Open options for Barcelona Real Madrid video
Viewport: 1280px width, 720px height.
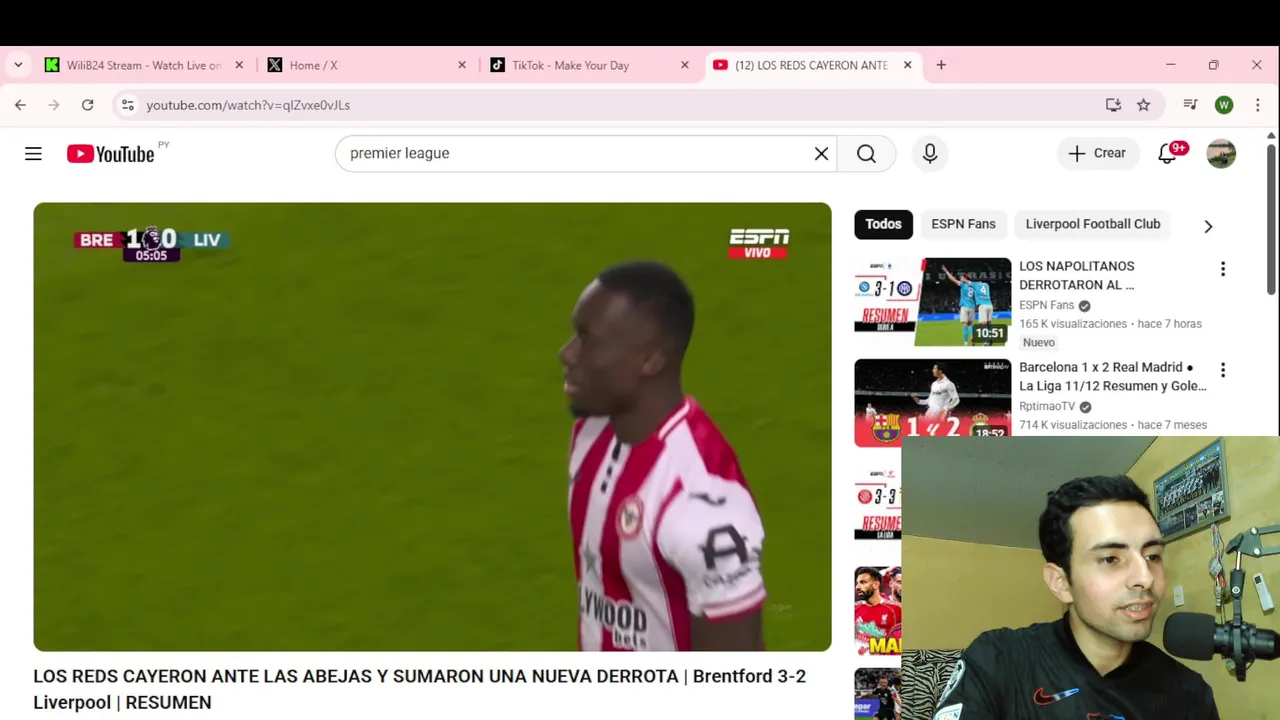point(1222,370)
